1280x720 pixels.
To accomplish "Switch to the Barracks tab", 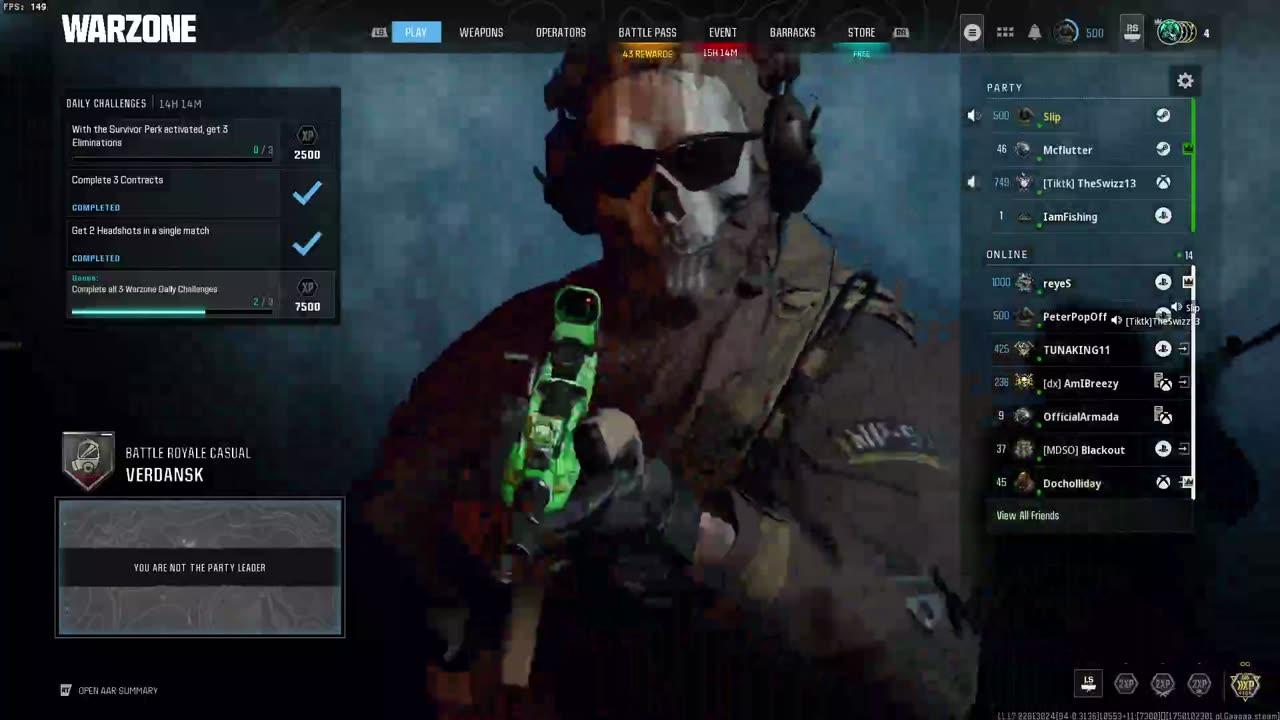I will [792, 32].
